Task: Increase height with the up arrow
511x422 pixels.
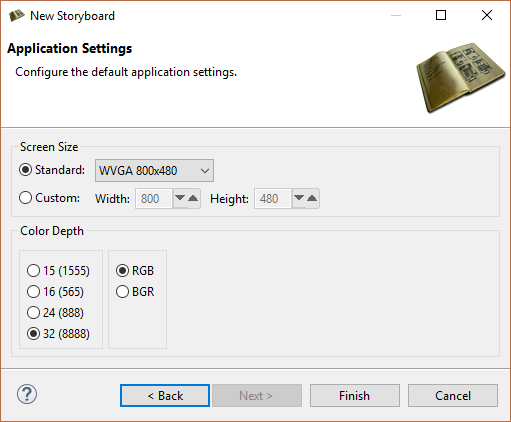Action: (x=312, y=198)
